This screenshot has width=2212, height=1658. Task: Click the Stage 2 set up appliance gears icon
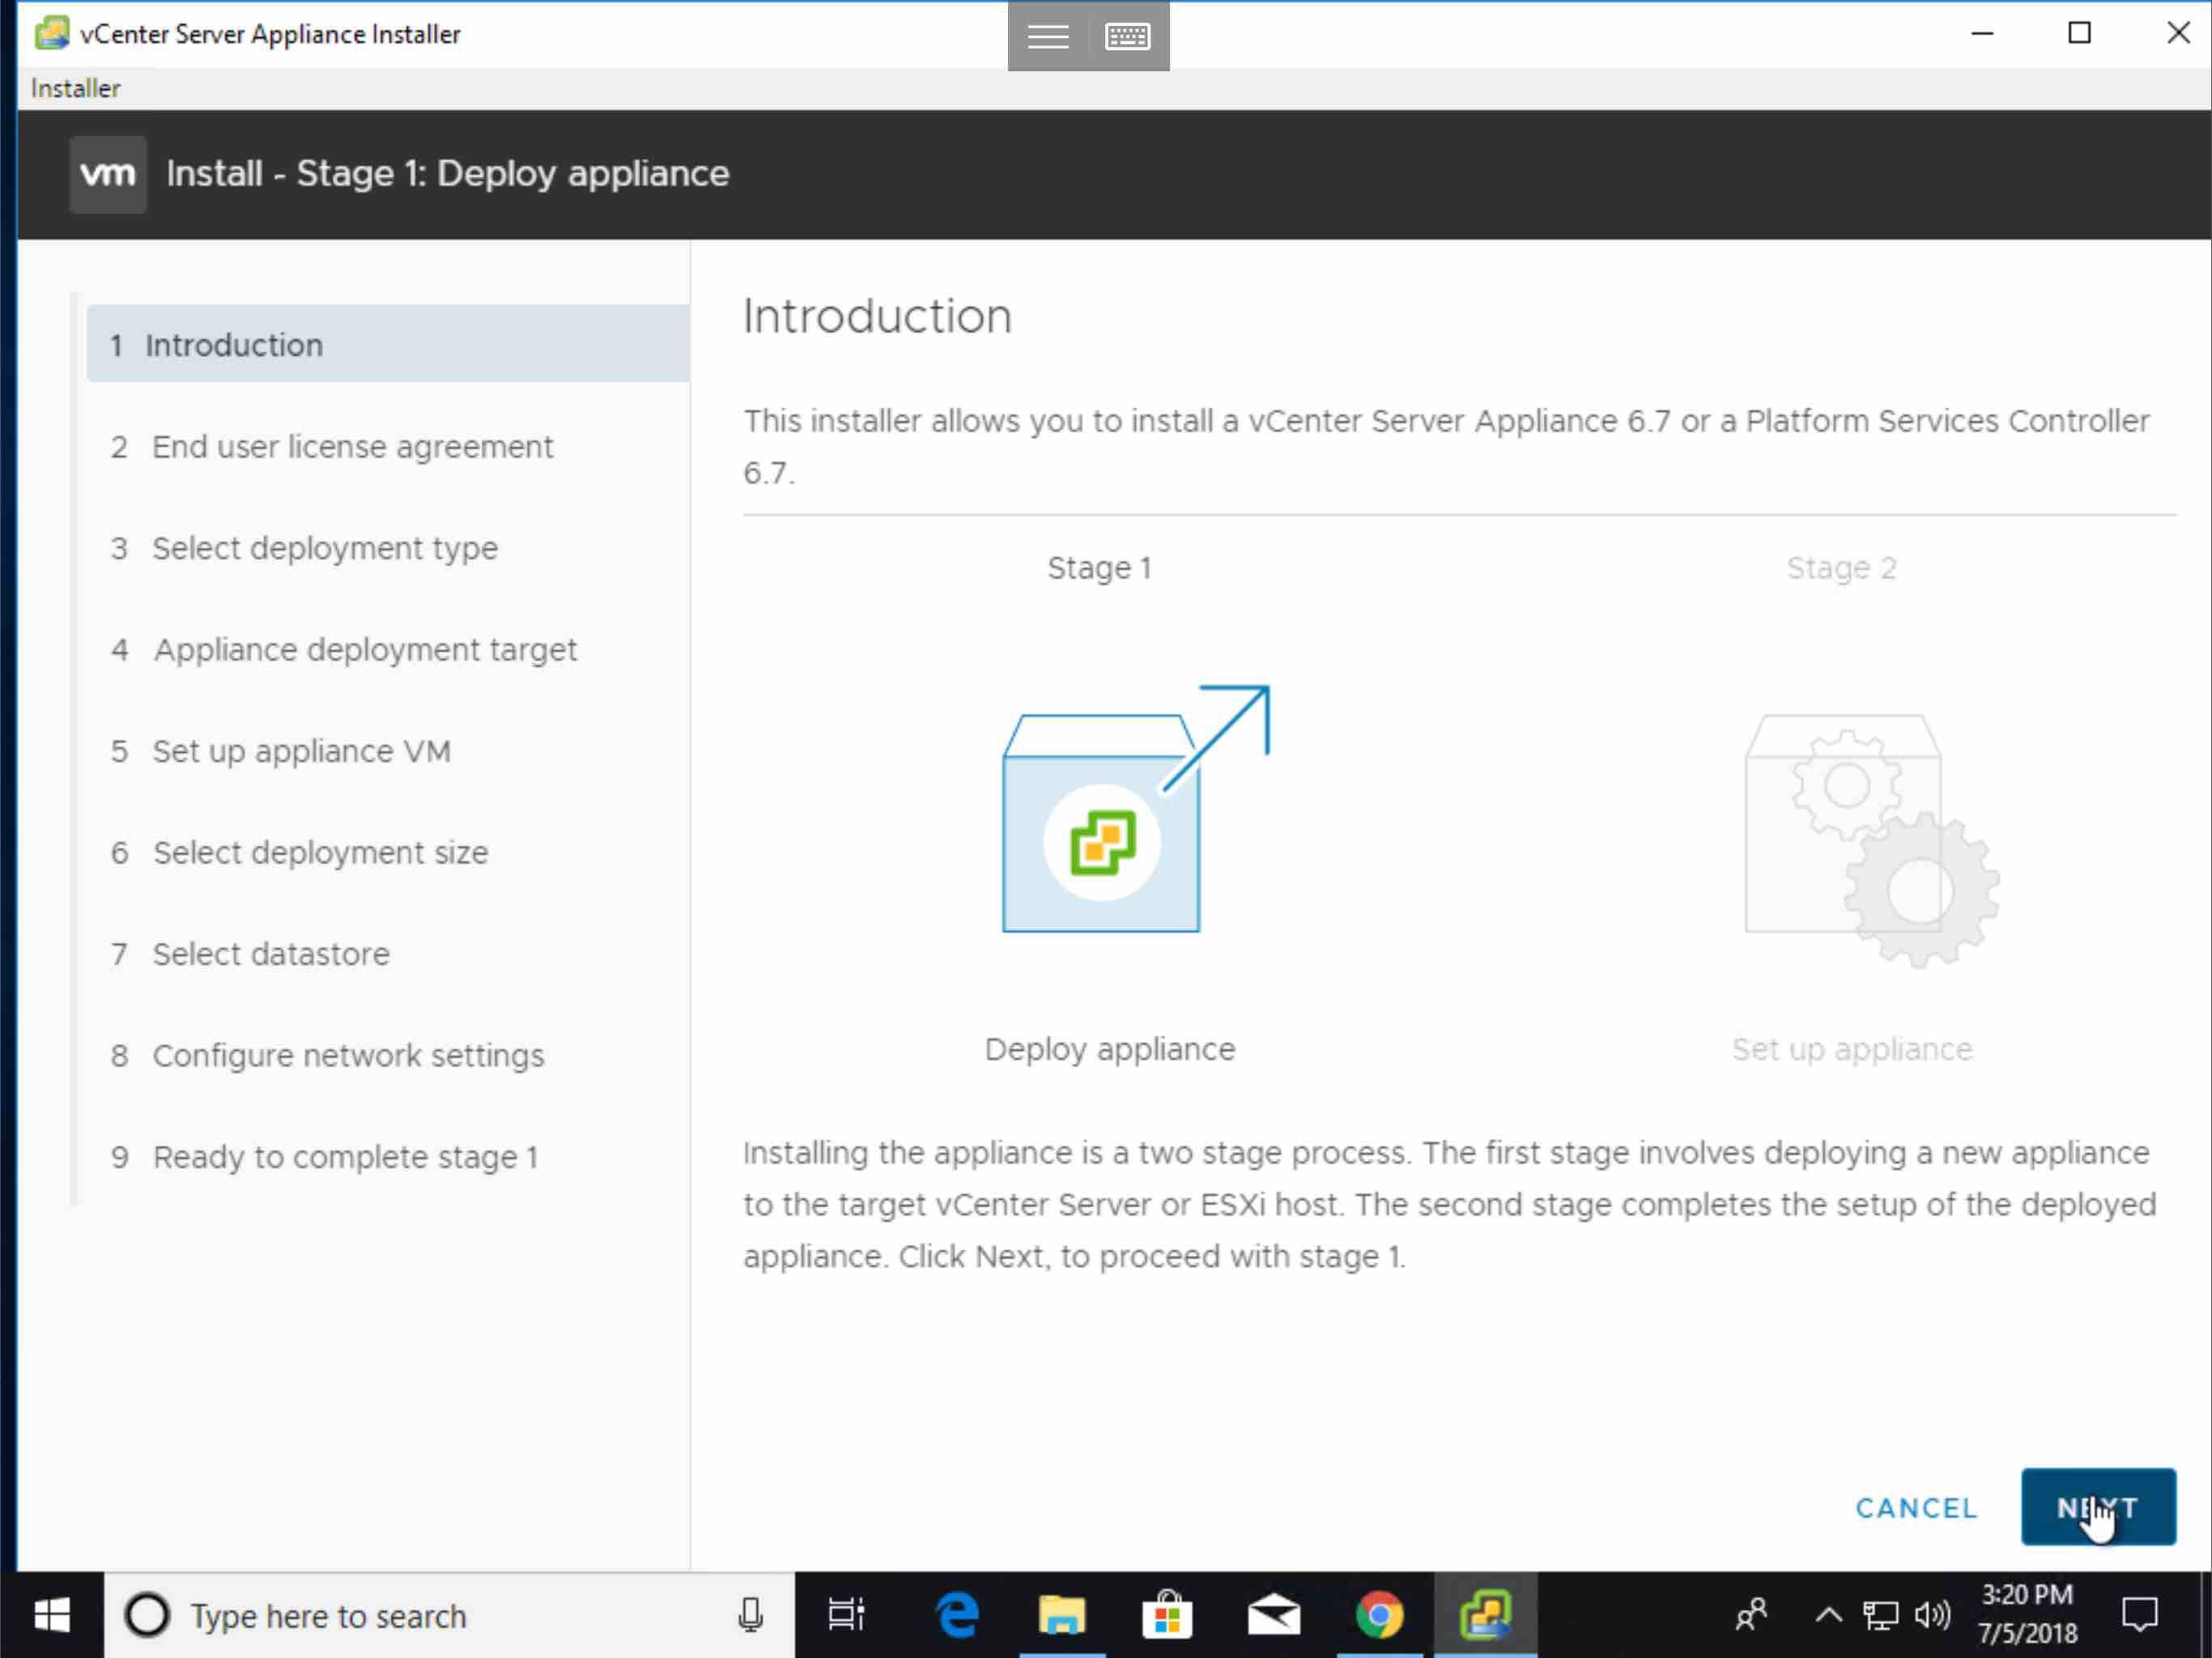(x=1871, y=840)
